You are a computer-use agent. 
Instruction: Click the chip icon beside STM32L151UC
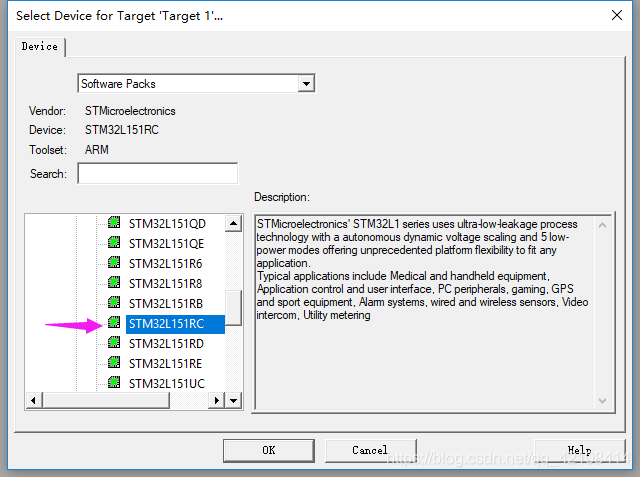(114, 382)
